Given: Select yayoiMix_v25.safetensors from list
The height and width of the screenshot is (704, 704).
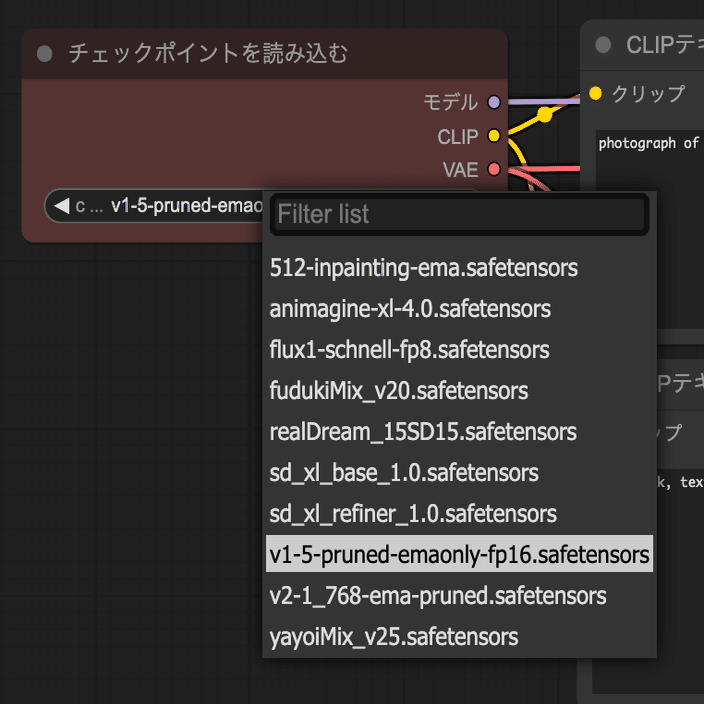Looking at the screenshot, I should (459, 637).
